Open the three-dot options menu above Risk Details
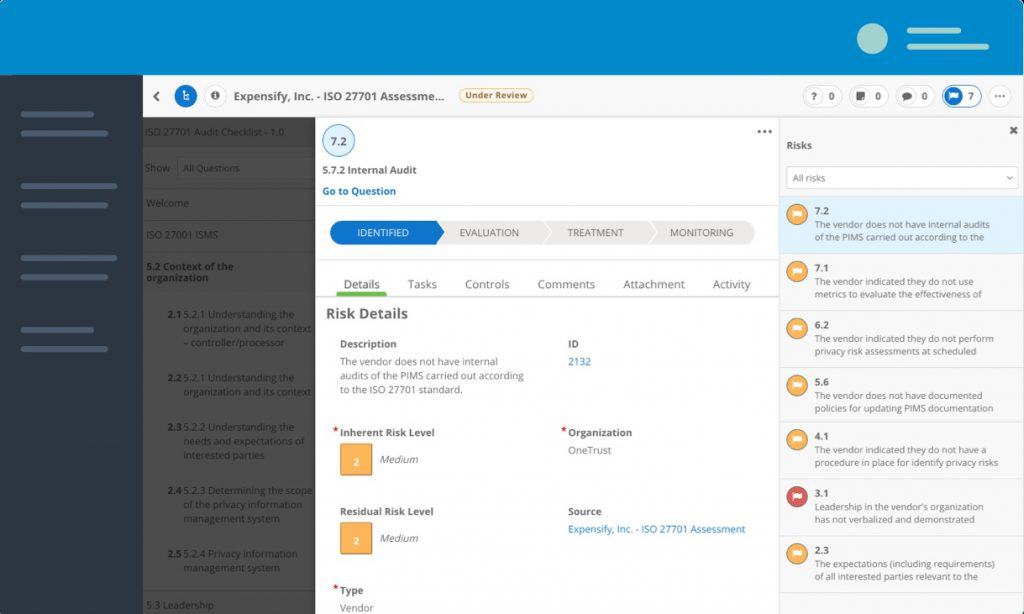 pyautogui.click(x=763, y=131)
